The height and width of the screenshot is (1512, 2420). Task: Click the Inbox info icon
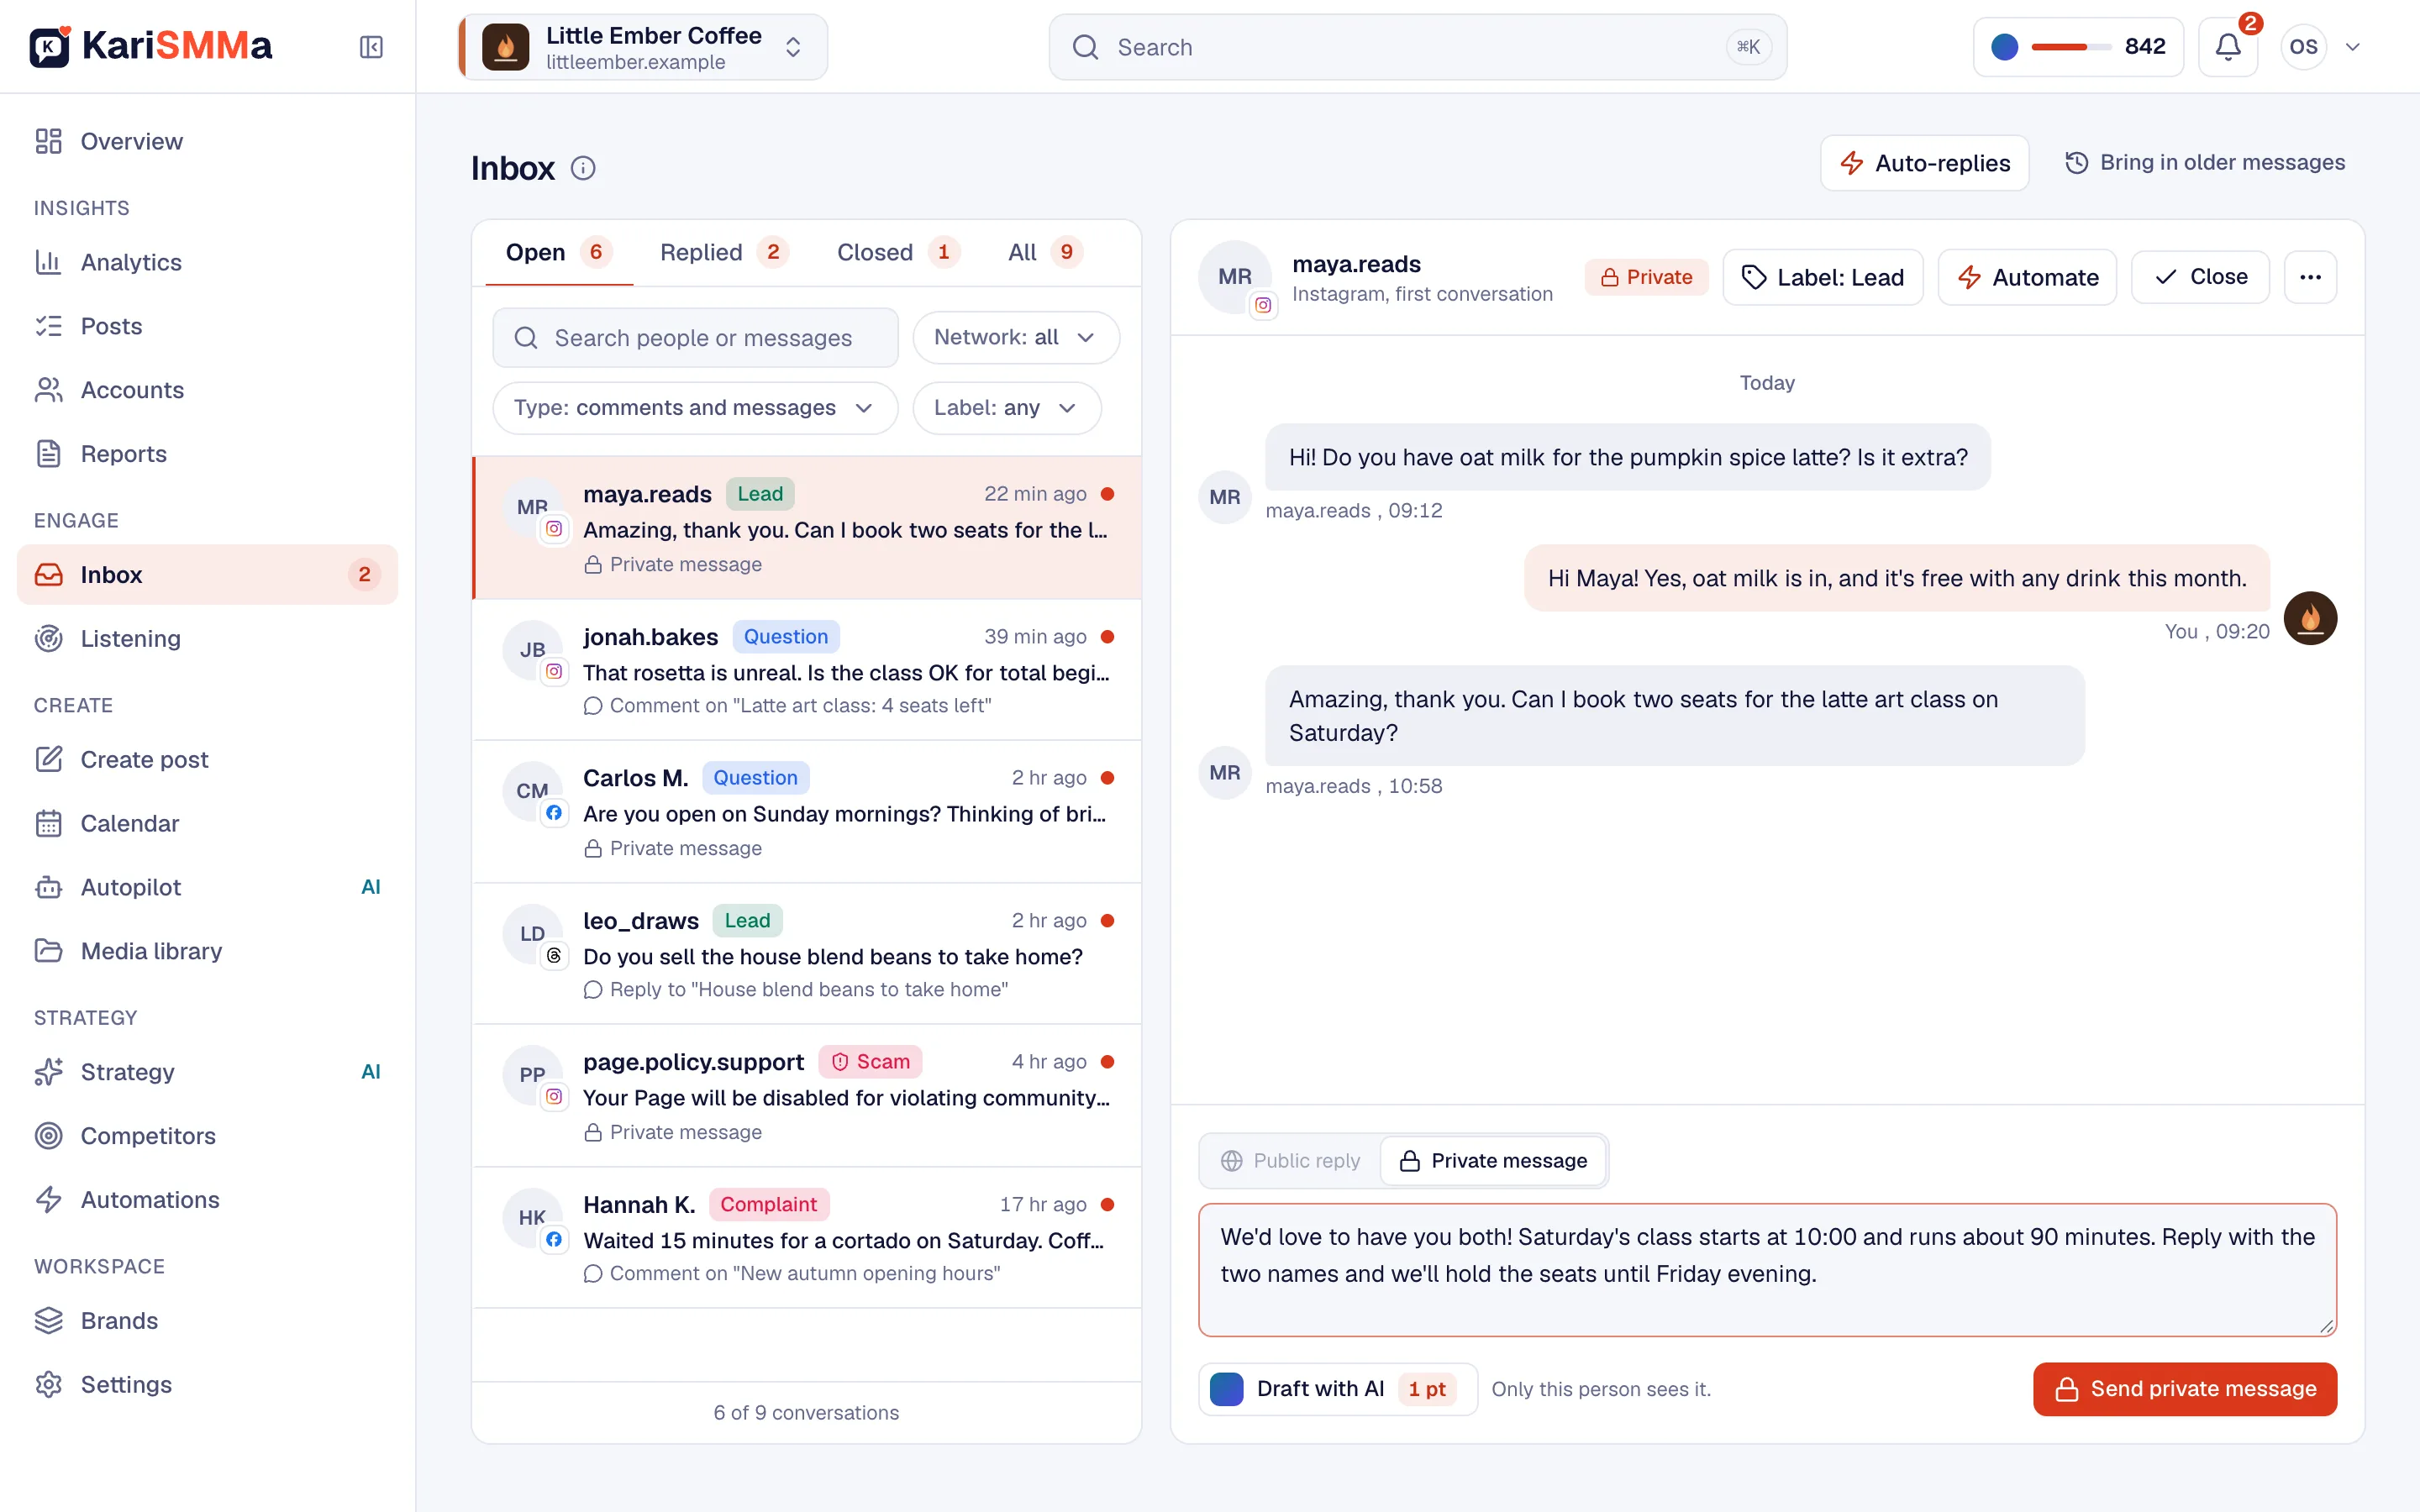(x=583, y=168)
